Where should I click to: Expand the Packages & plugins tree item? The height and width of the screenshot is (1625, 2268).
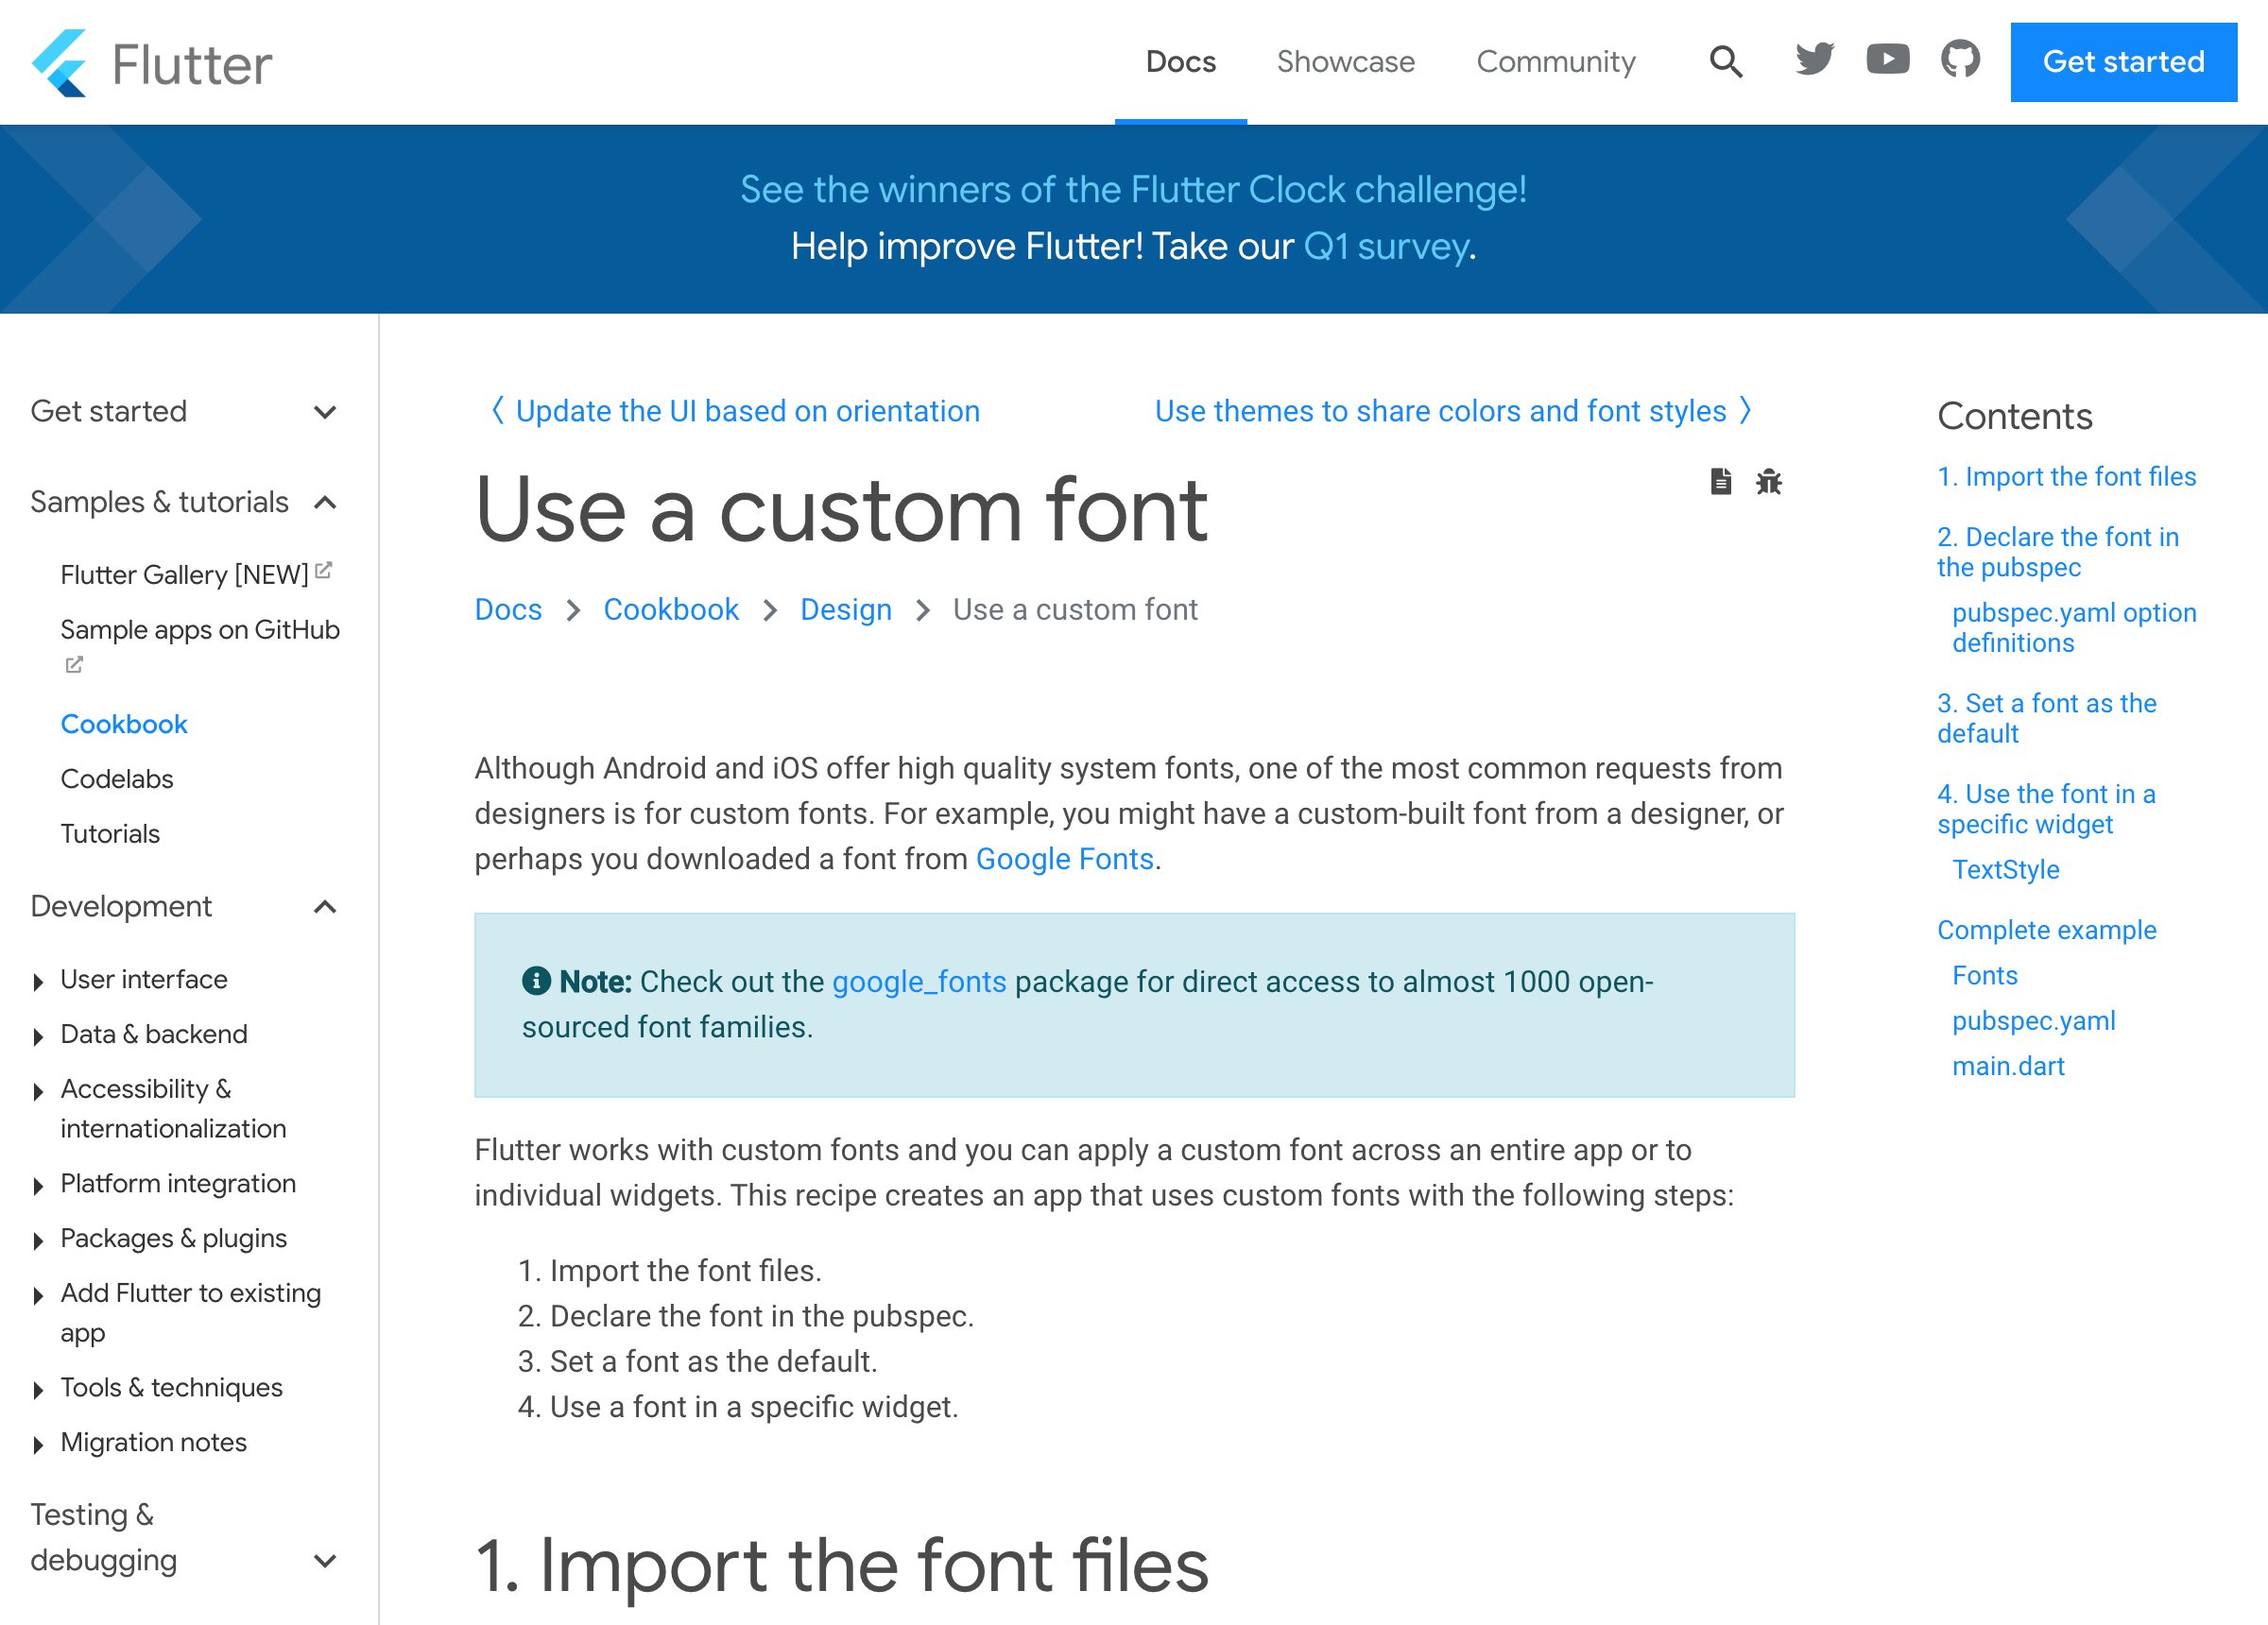[x=38, y=1241]
